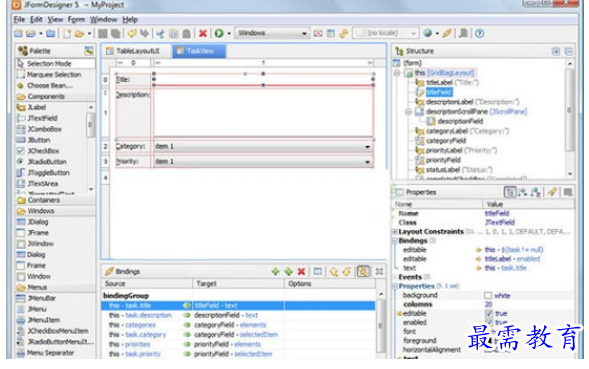The image size is (589, 369).
Task: Click the move-up icon in Bindings toolbar
Action: 334,271
